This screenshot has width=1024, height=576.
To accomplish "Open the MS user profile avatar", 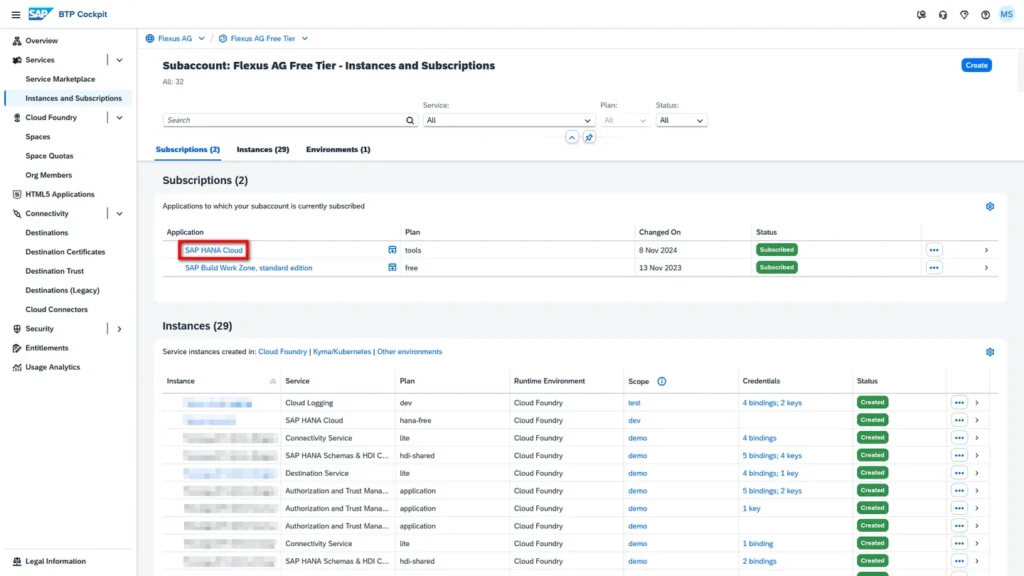I will [x=1007, y=14].
